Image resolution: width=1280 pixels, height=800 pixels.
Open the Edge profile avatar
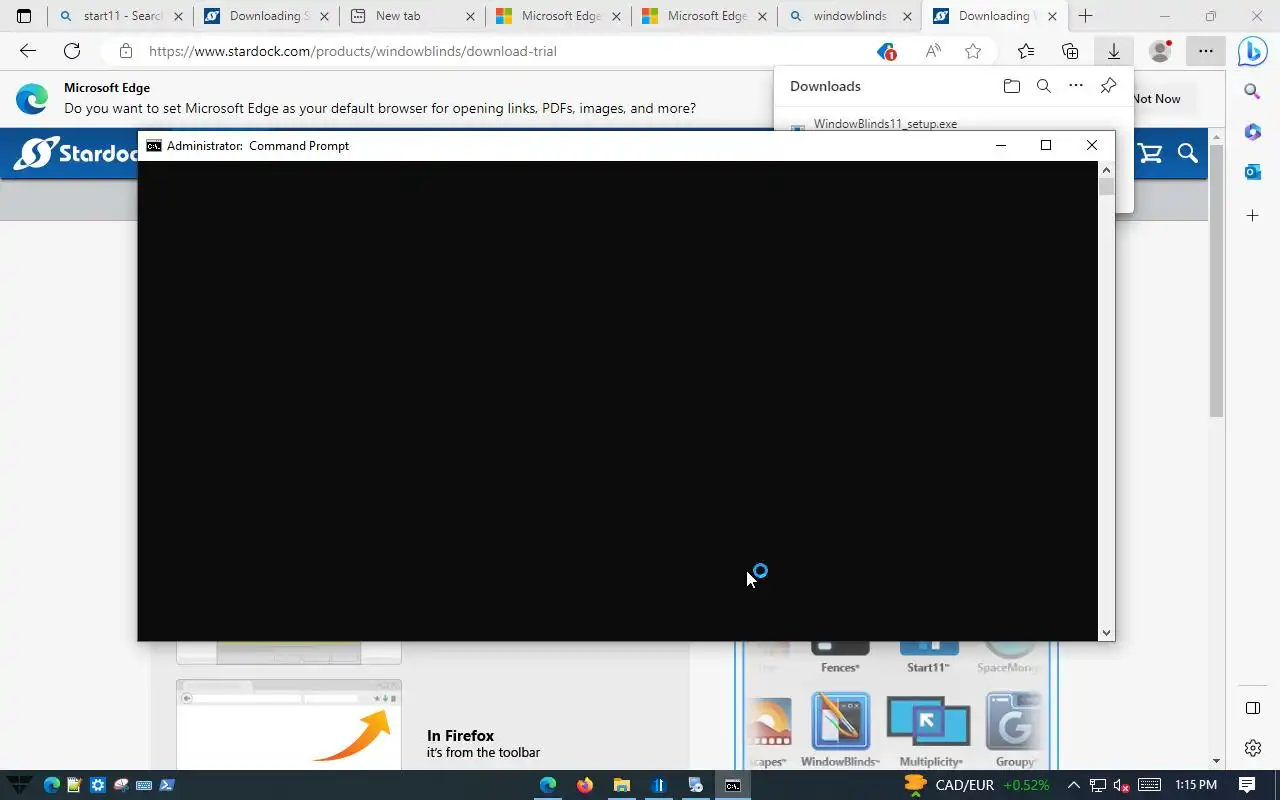(1160, 51)
